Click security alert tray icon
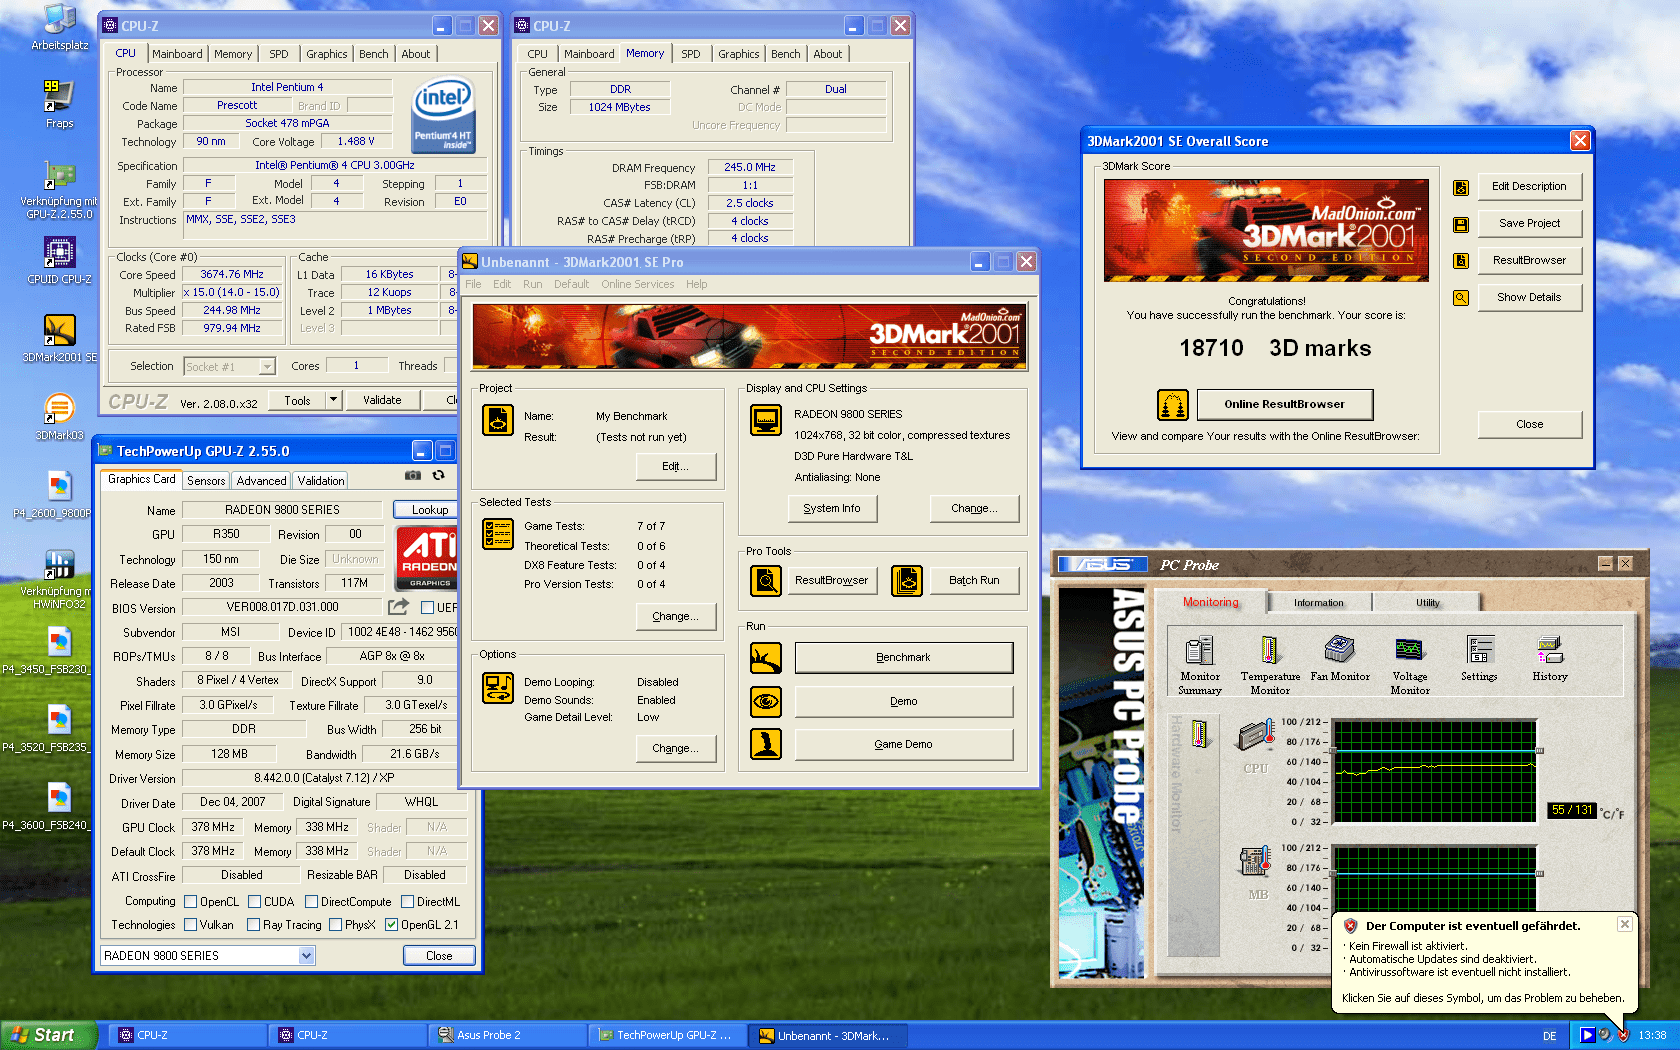This screenshot has height=1050, width=1680. [x=1623, y=1035]
